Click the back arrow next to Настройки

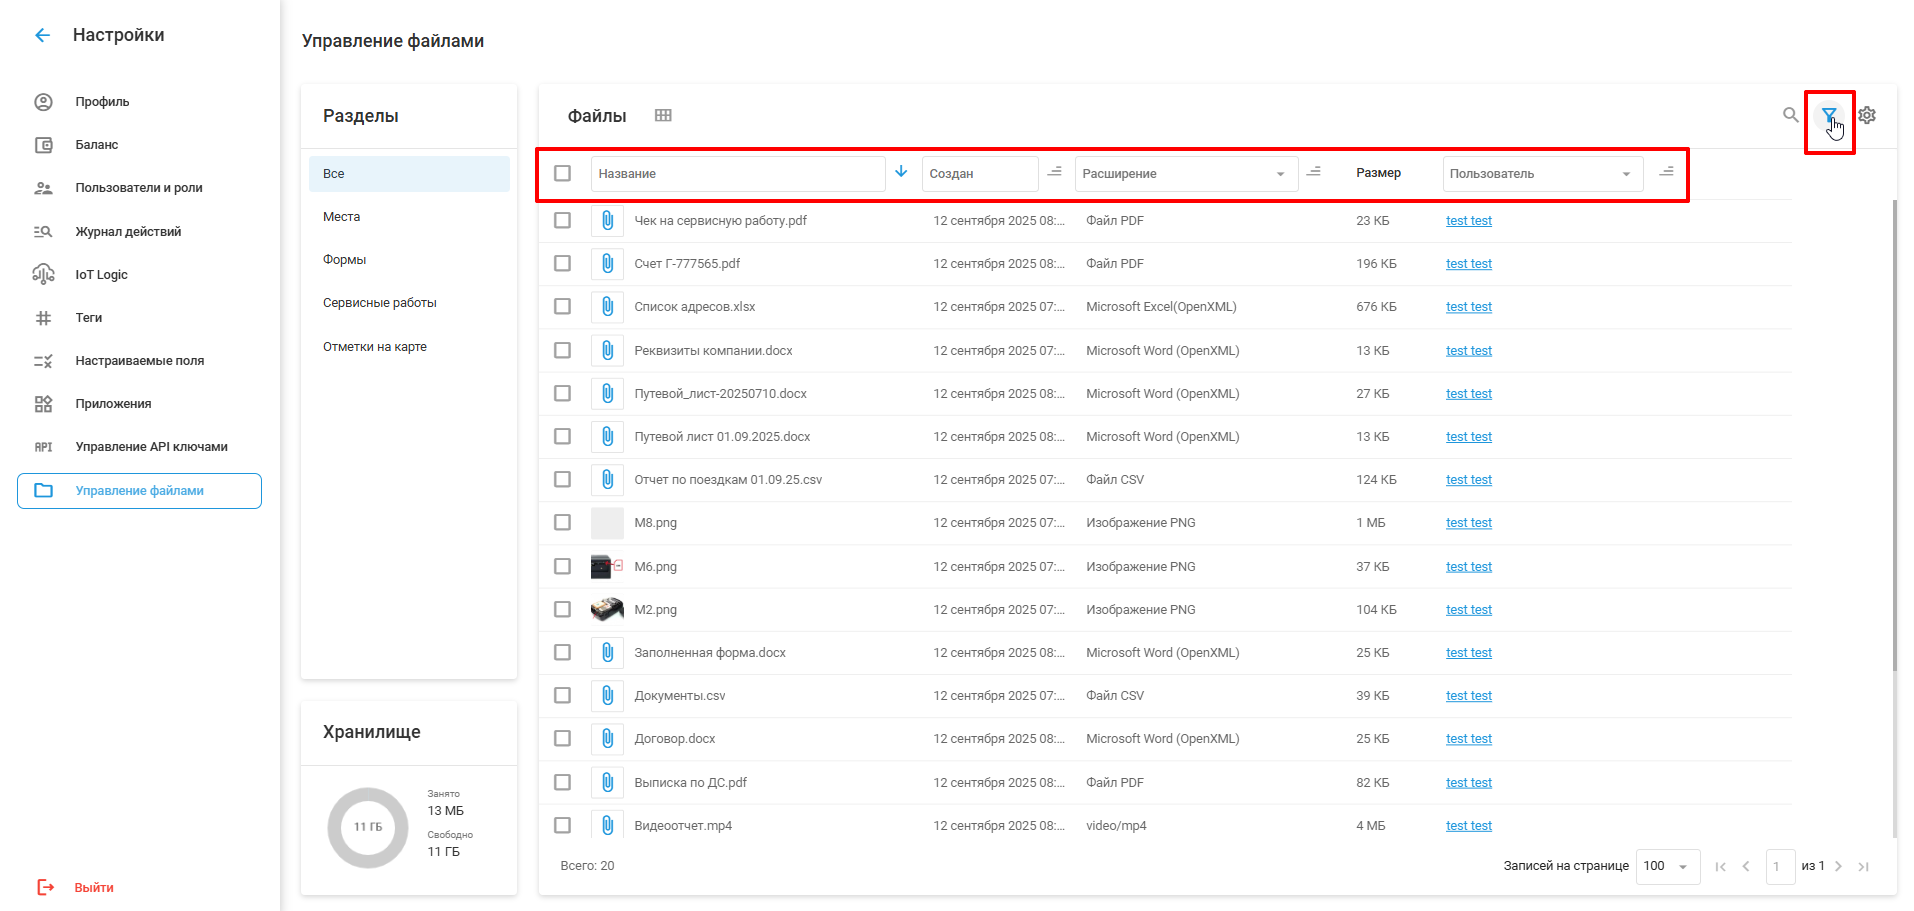coord(42,35)
